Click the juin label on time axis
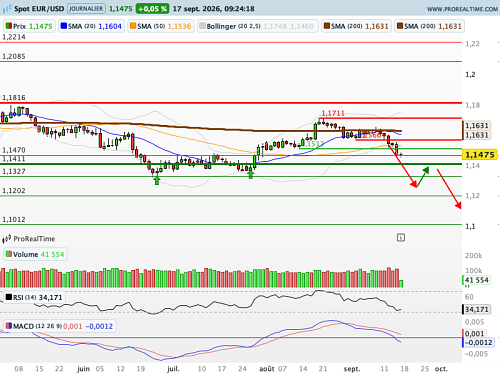Screen dimensions: 500x375 [x=83, y=369]
